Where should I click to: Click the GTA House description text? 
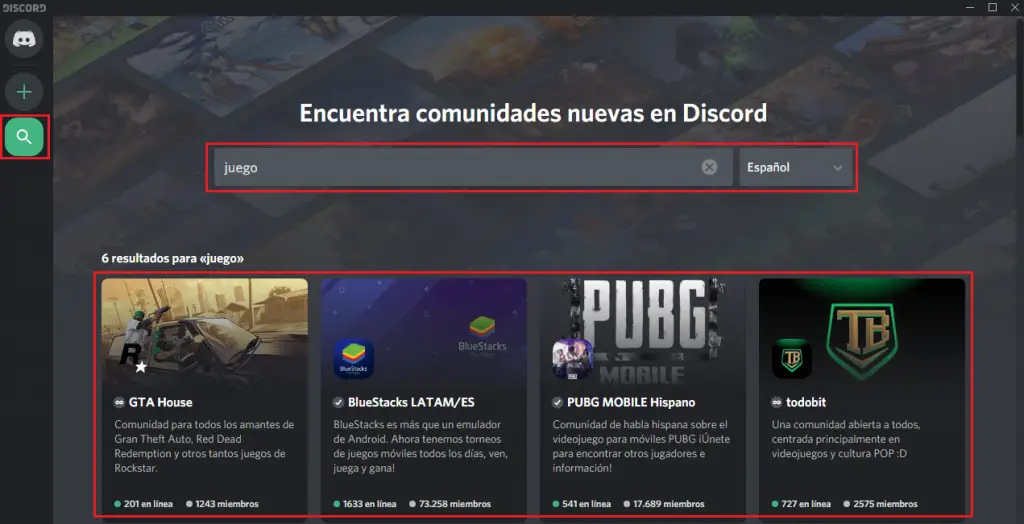pyautogui.click(x=204, y=446)
